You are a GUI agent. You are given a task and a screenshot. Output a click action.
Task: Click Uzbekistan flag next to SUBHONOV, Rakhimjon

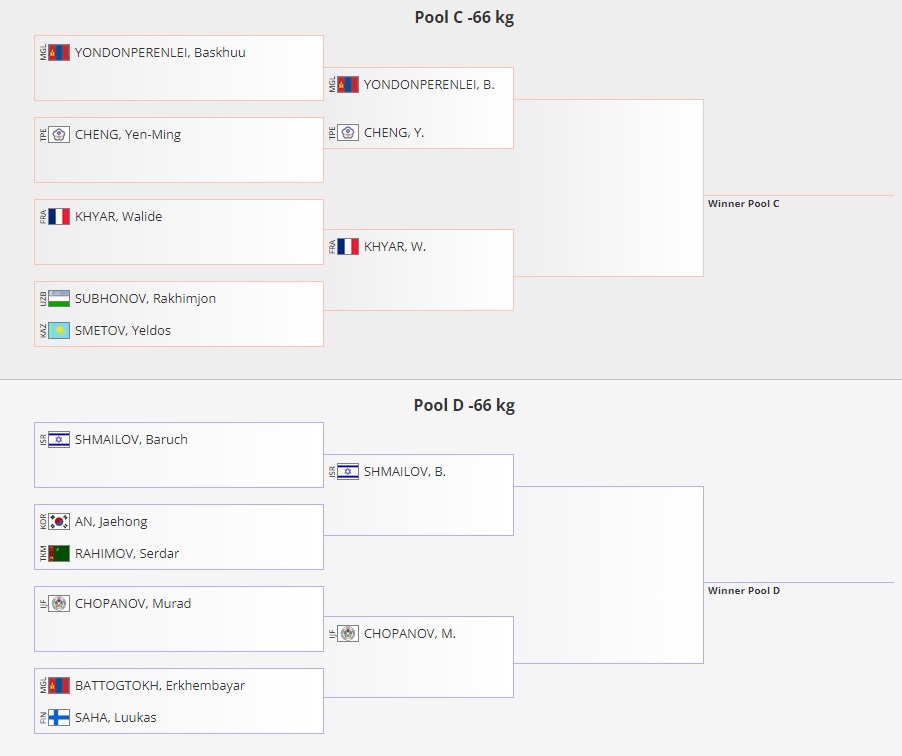(x=59, y=299)
